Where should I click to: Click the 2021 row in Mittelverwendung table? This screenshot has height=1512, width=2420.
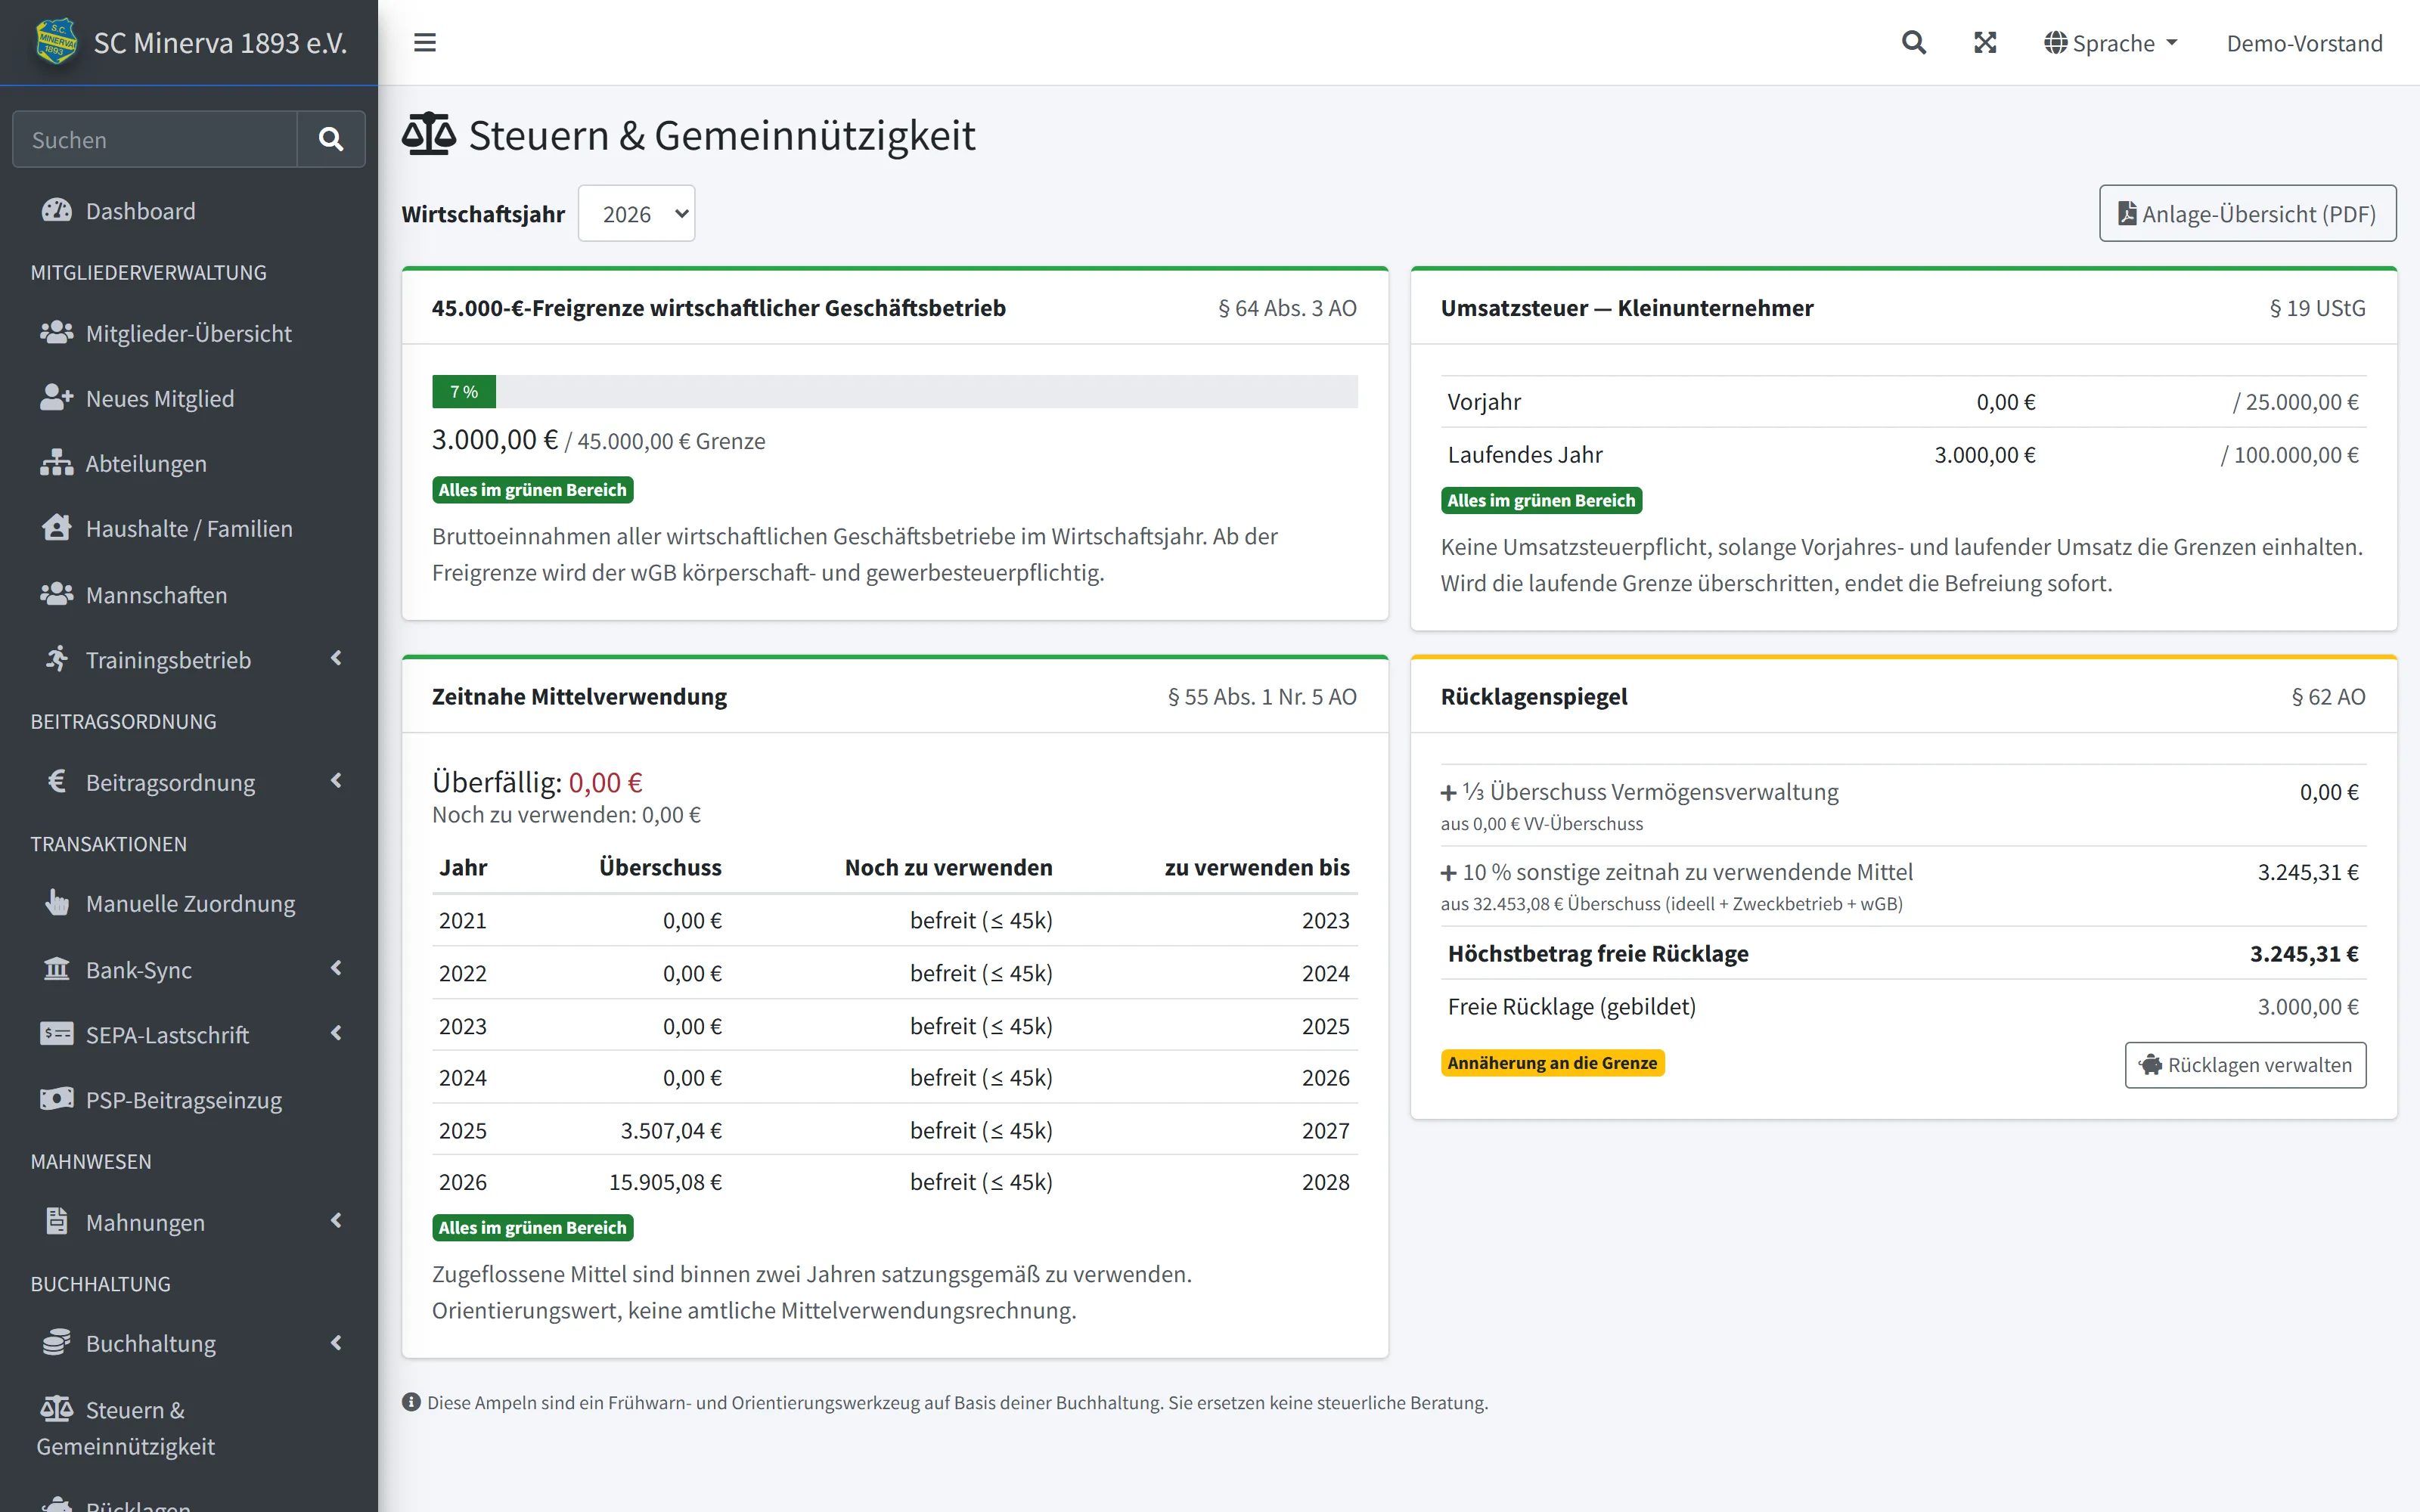coord(894,920)
